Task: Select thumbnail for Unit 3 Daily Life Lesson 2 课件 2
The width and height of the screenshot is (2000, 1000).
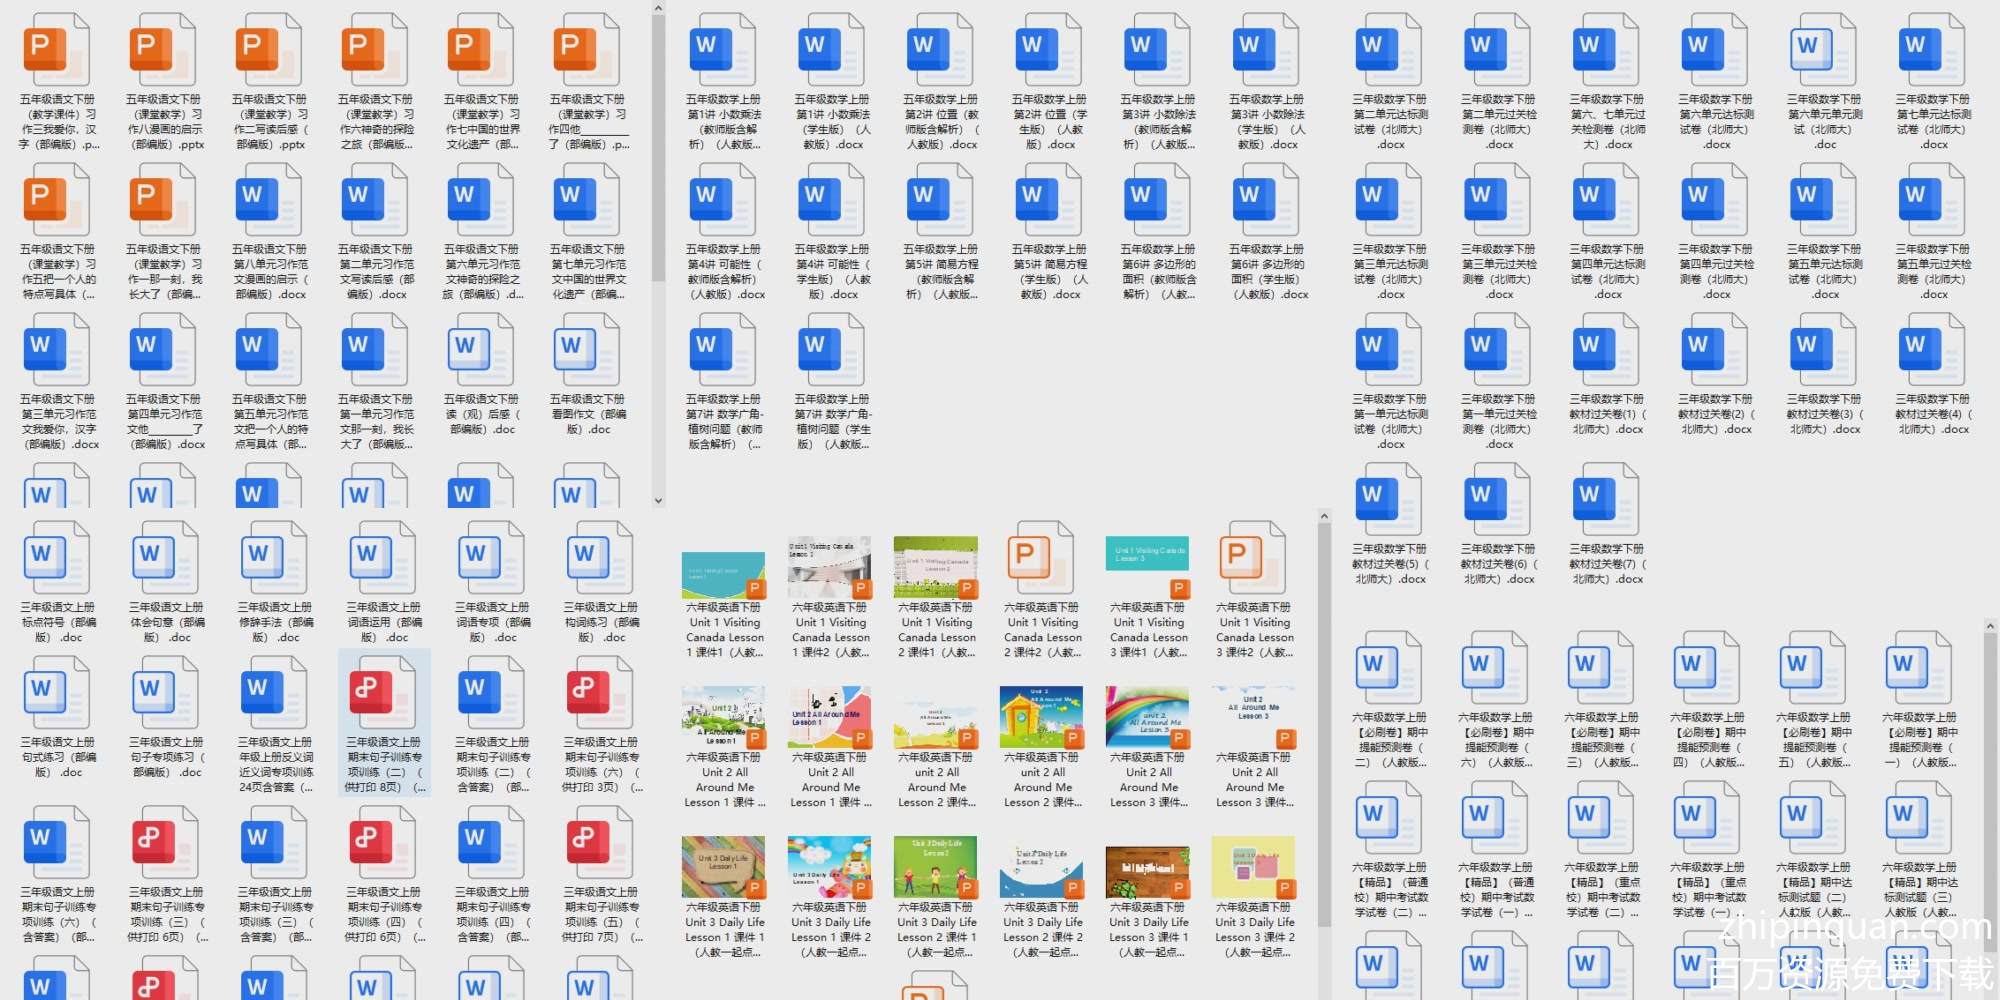Action: (1042, 872)
